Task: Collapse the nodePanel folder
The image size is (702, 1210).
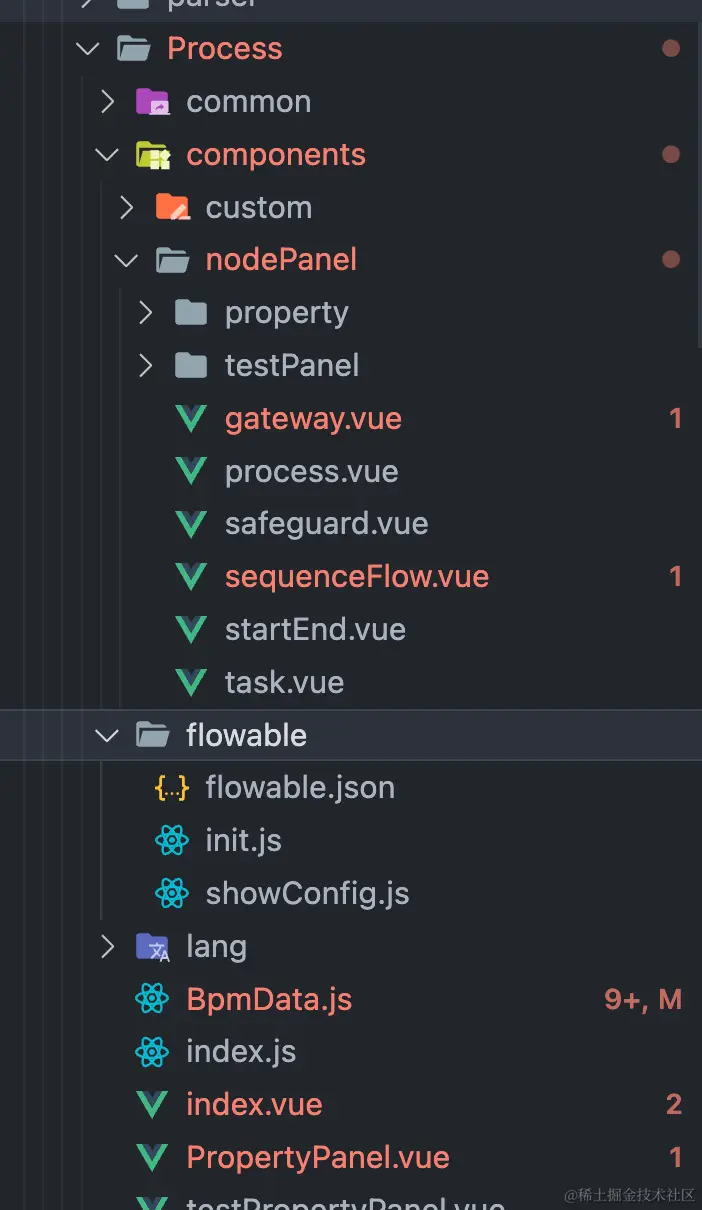Action: pos(126,259)
